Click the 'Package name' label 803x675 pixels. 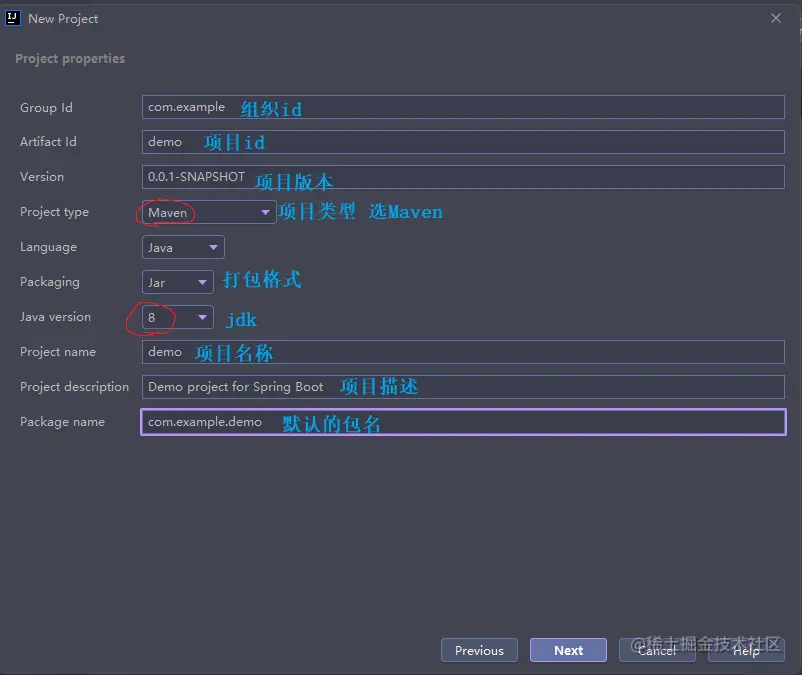click(x=62, y=422)
